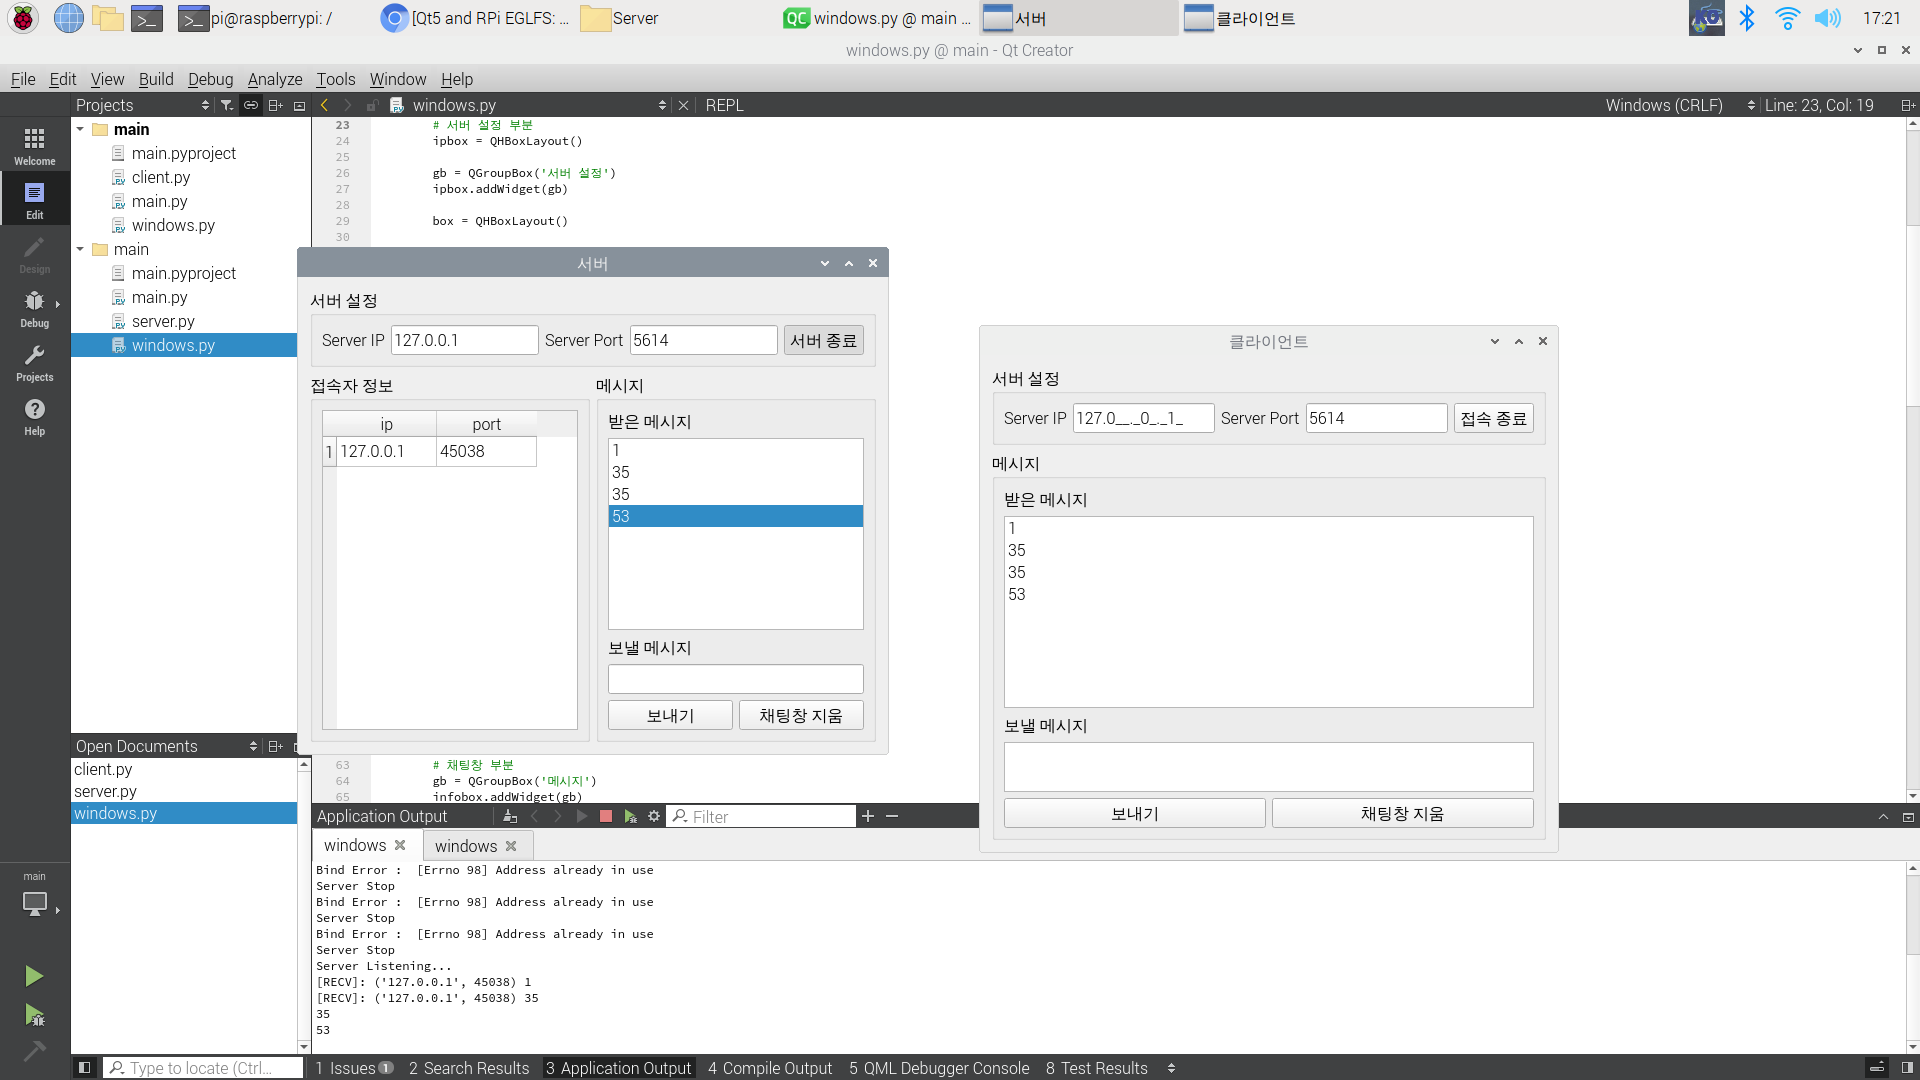Click the 서버 종료 button

point(823,340)
